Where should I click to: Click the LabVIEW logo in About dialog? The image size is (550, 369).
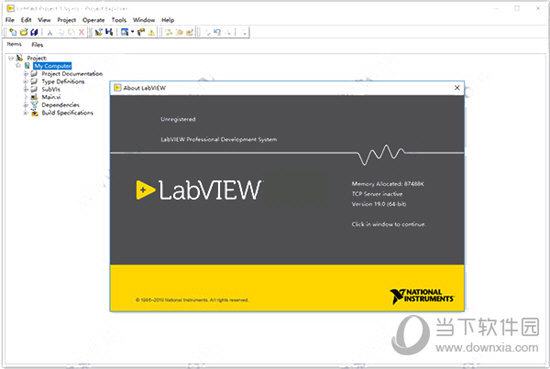click(199, 190)
